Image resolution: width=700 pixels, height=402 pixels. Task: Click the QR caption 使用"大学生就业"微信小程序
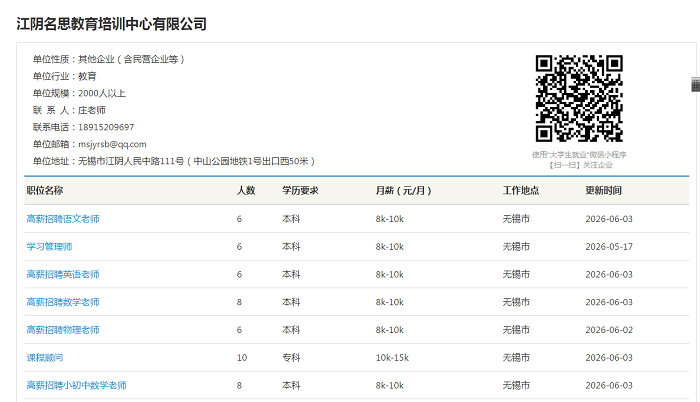tap(579, 155)
